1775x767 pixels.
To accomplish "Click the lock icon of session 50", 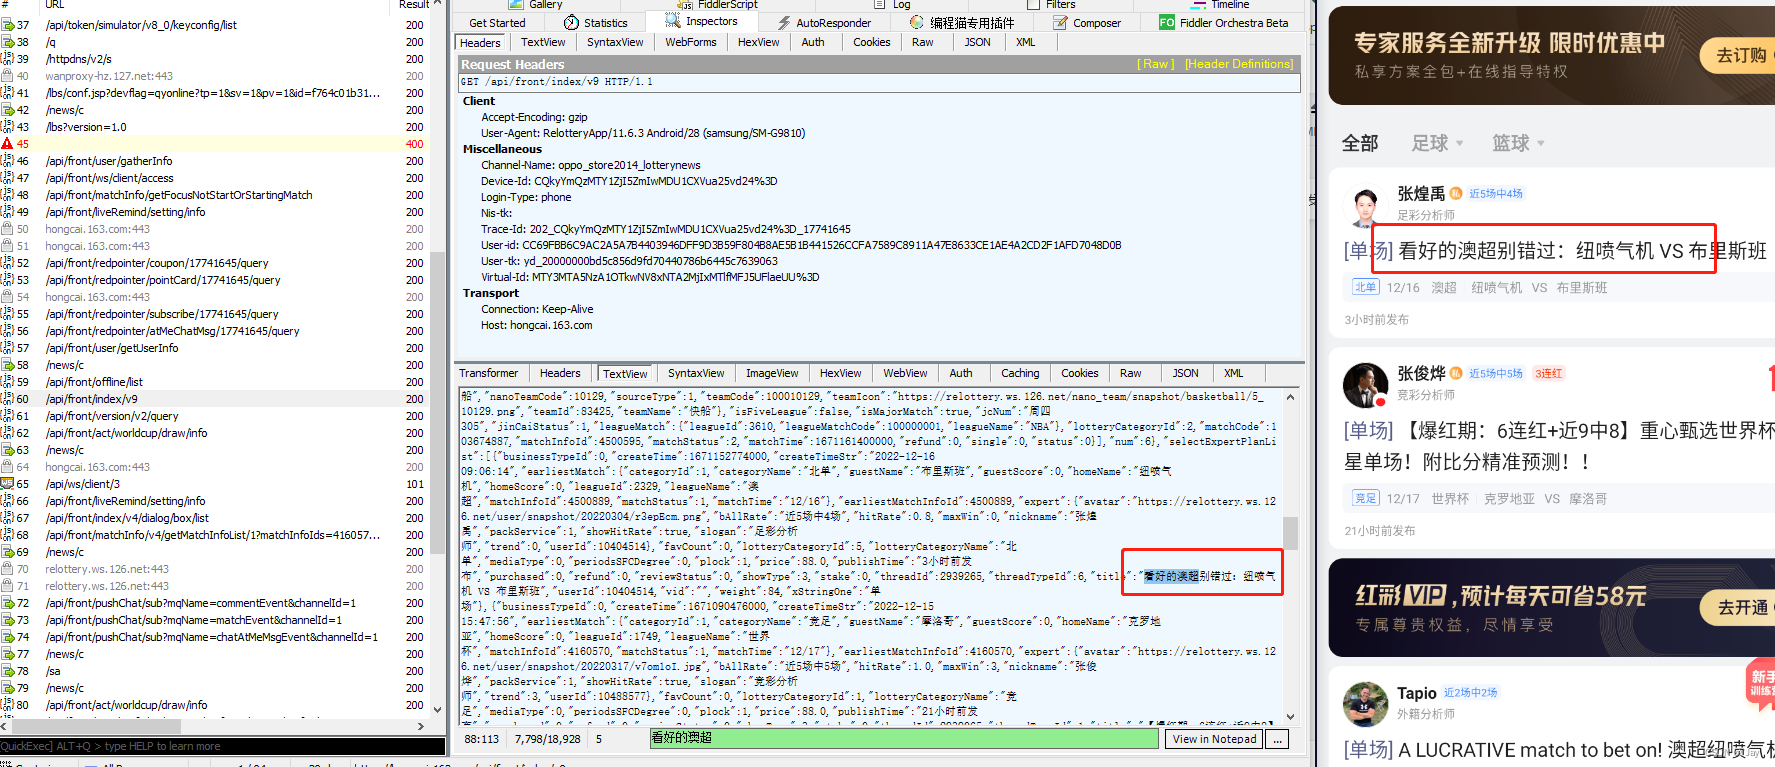I will point(7,229).
